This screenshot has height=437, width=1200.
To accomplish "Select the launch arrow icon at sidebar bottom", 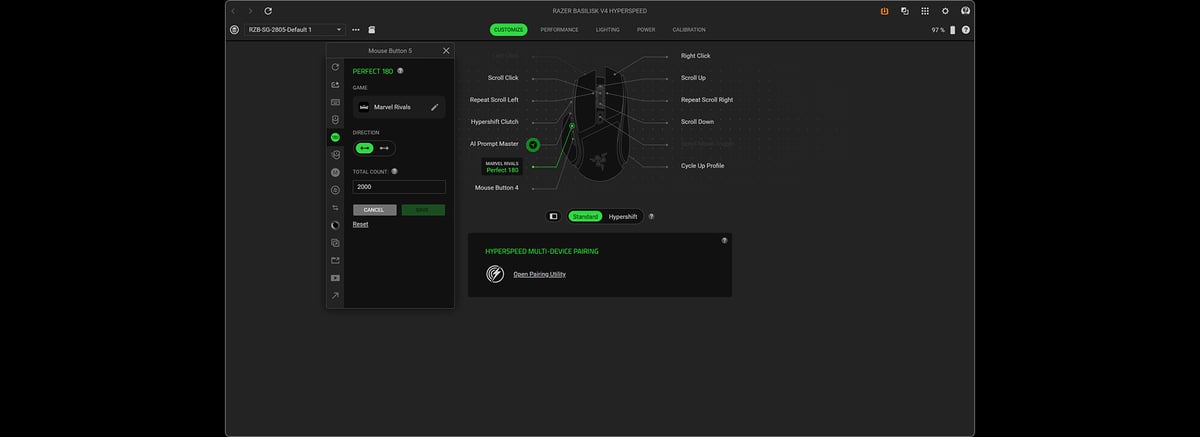I will tap(335, 295).
